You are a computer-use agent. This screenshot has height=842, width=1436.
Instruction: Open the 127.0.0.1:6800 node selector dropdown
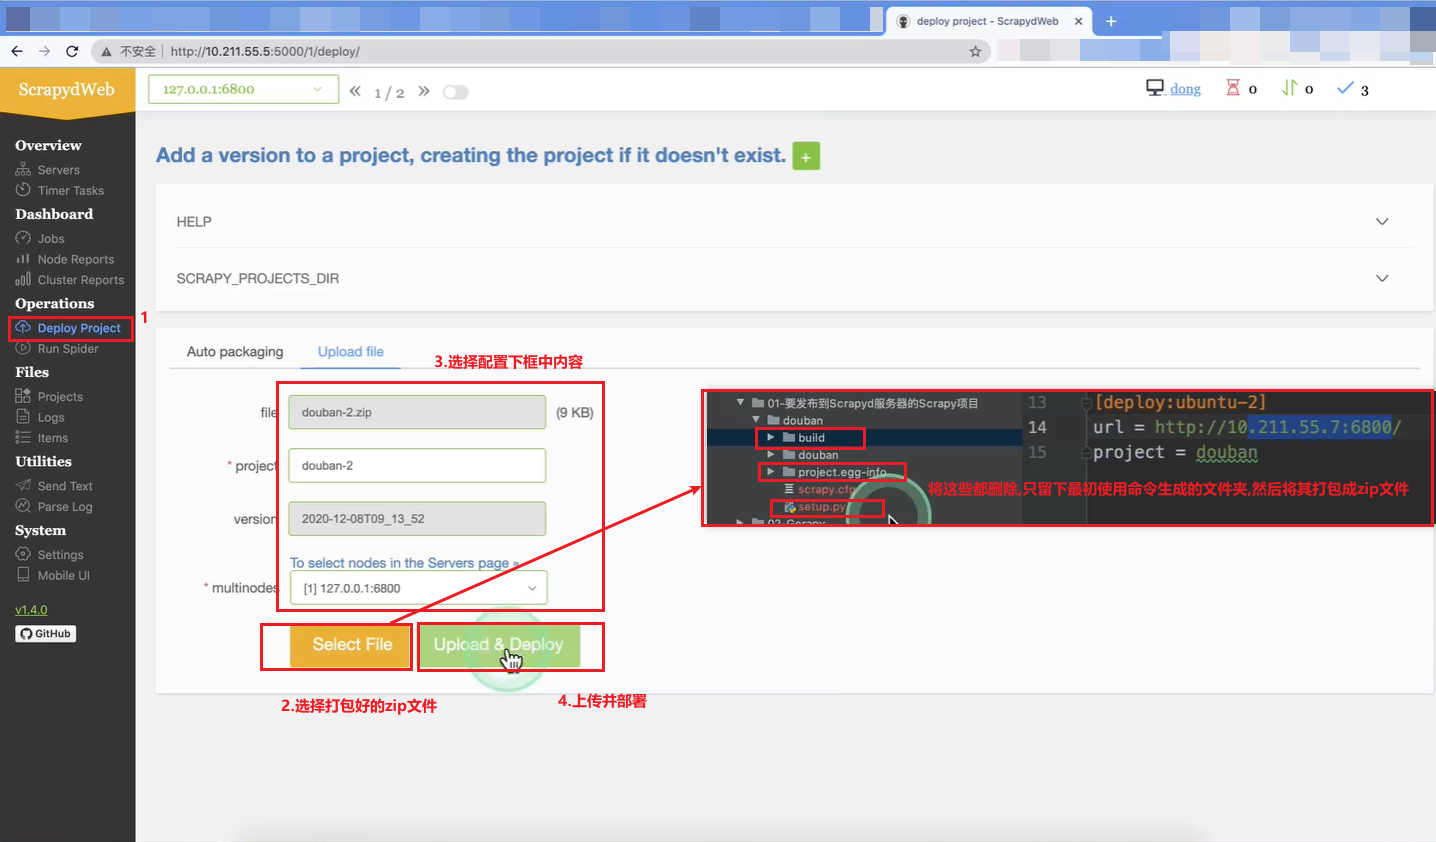pyautogui.click(x=242, y=89)
